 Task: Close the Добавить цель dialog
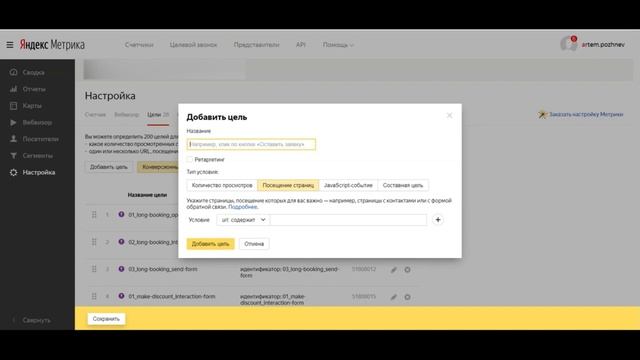(449, 116)
